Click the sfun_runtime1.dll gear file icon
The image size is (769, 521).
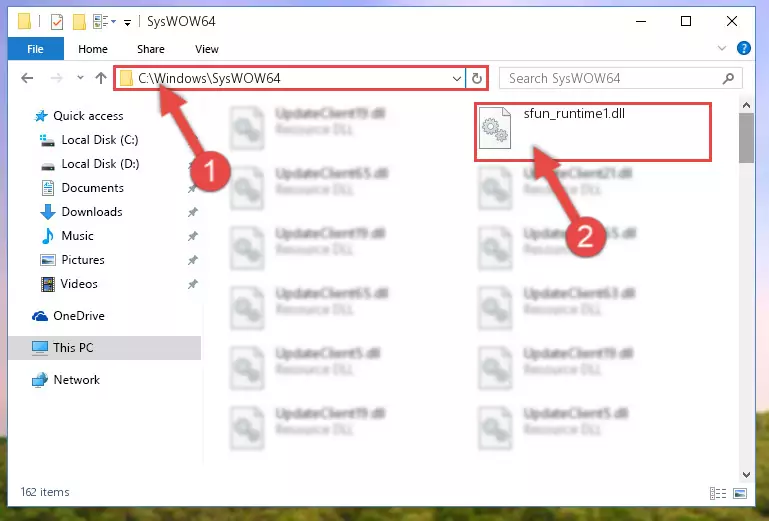[495, 128]
